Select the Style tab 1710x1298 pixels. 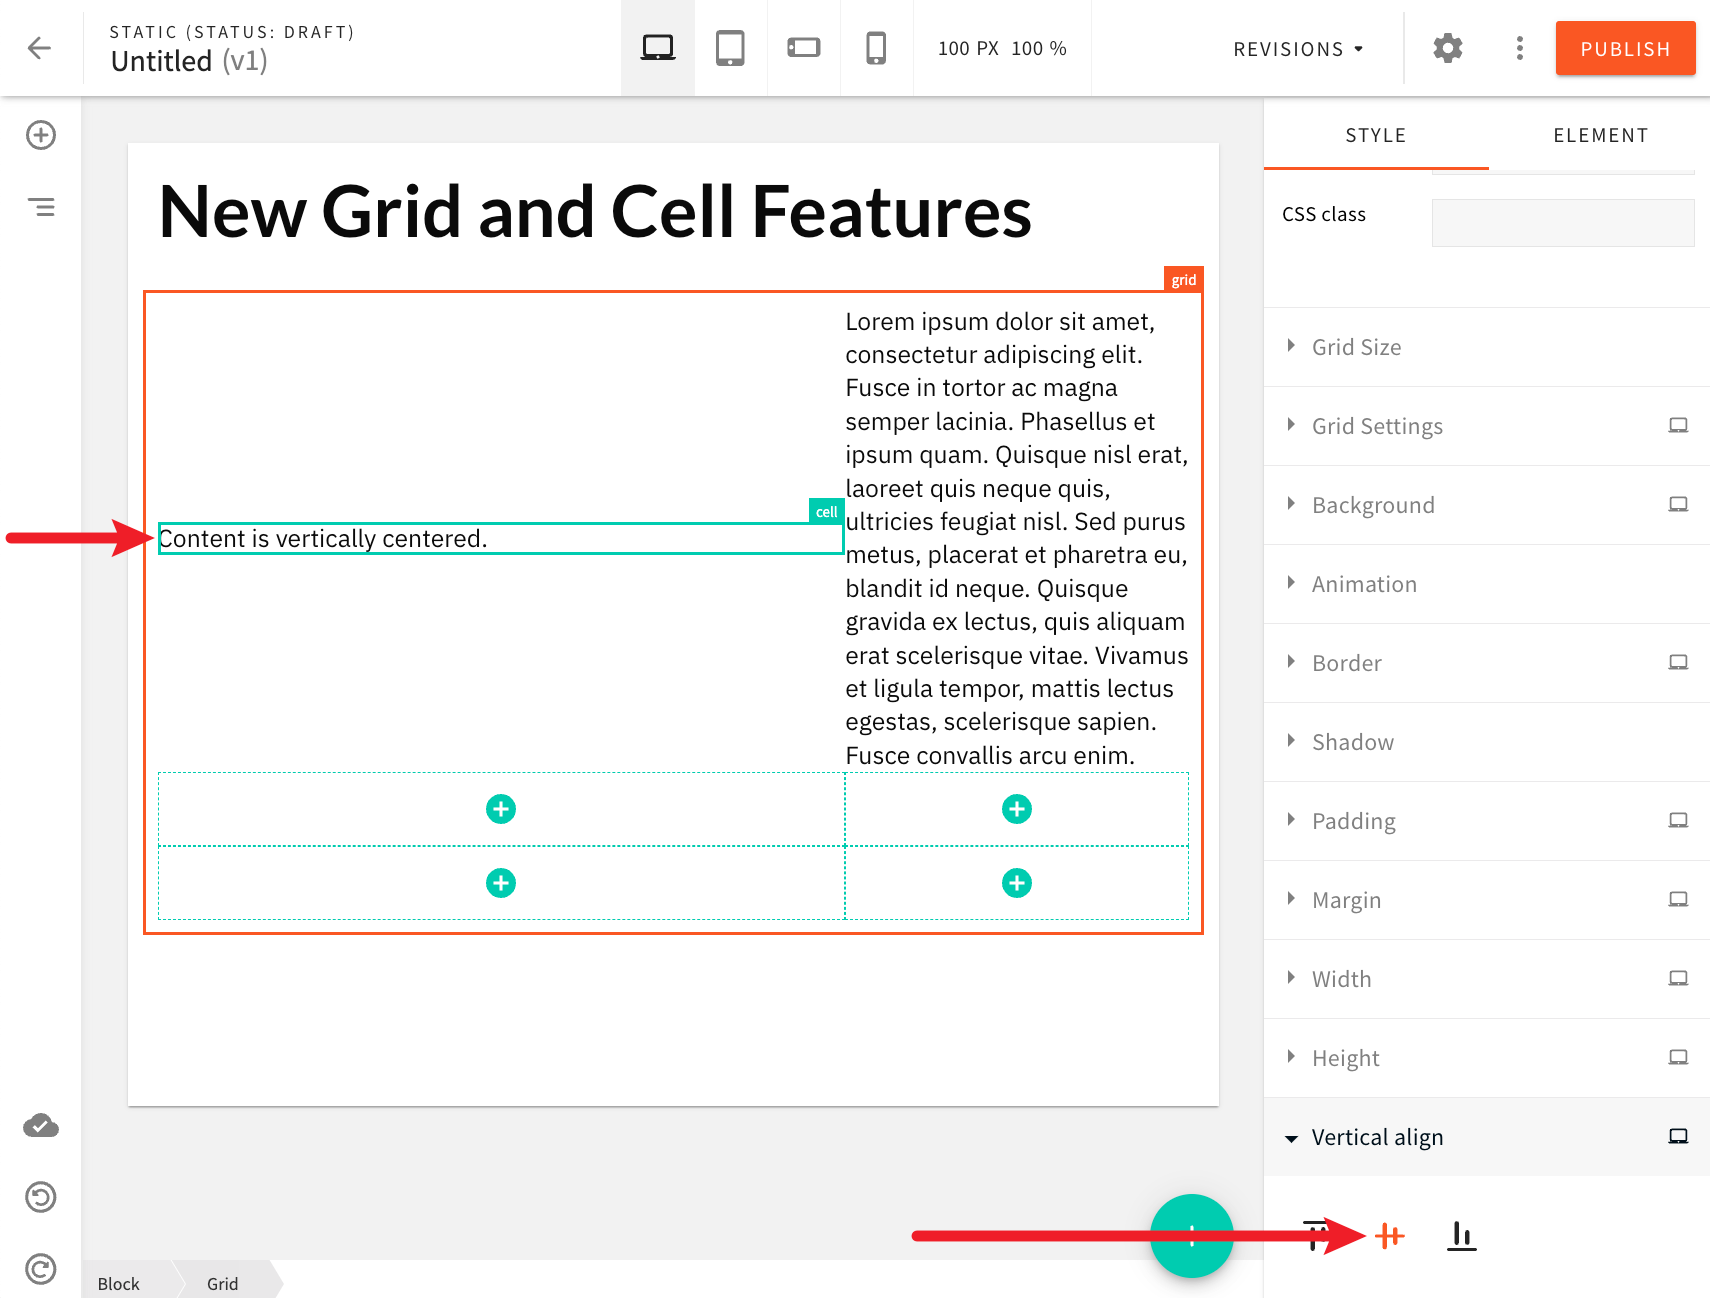click(1375, 135)
